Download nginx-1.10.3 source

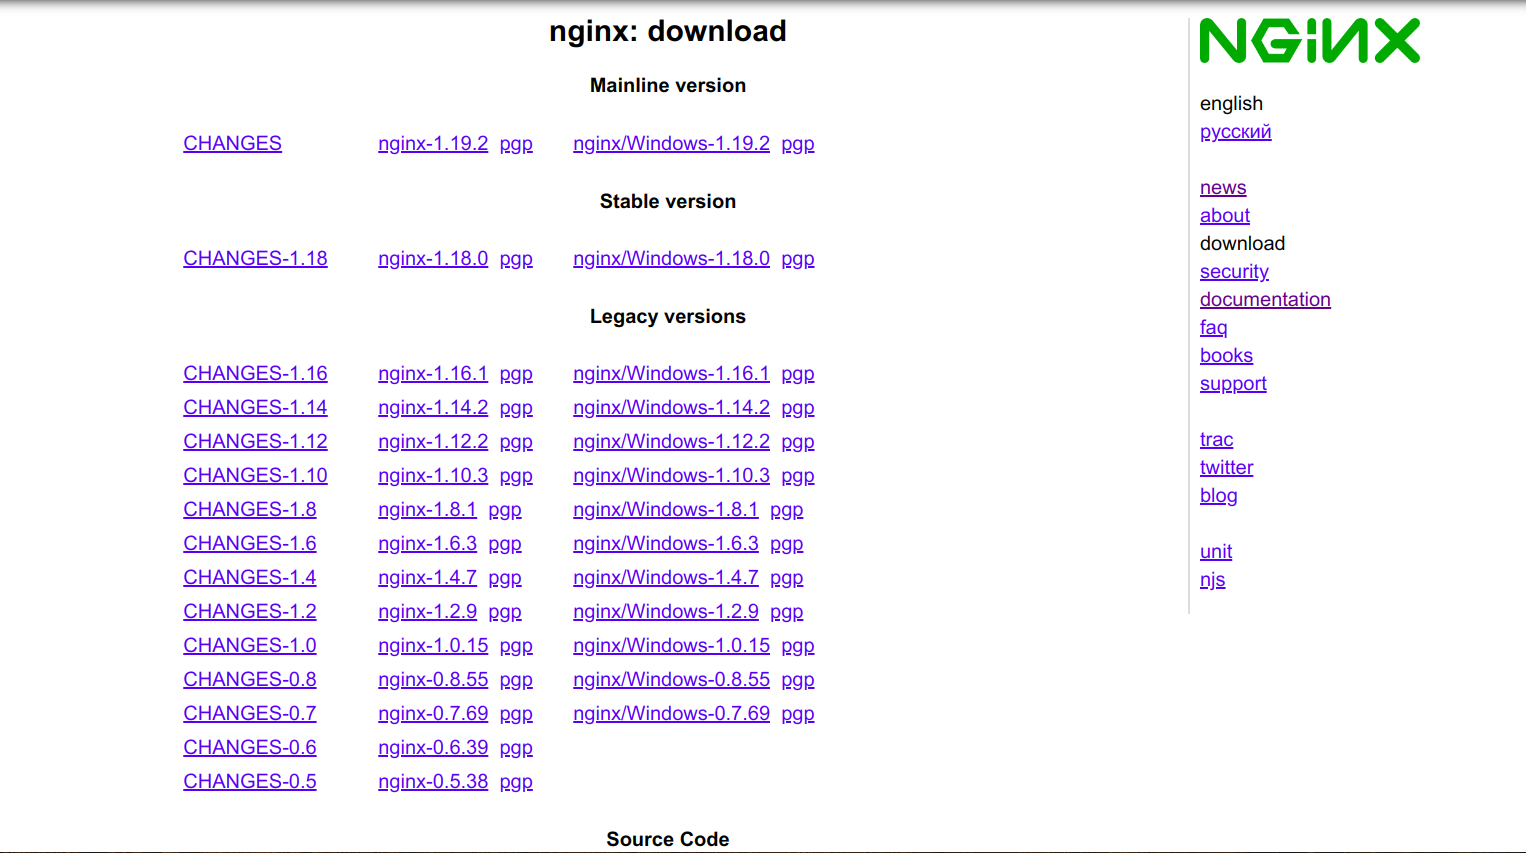[x=433, y=475]
